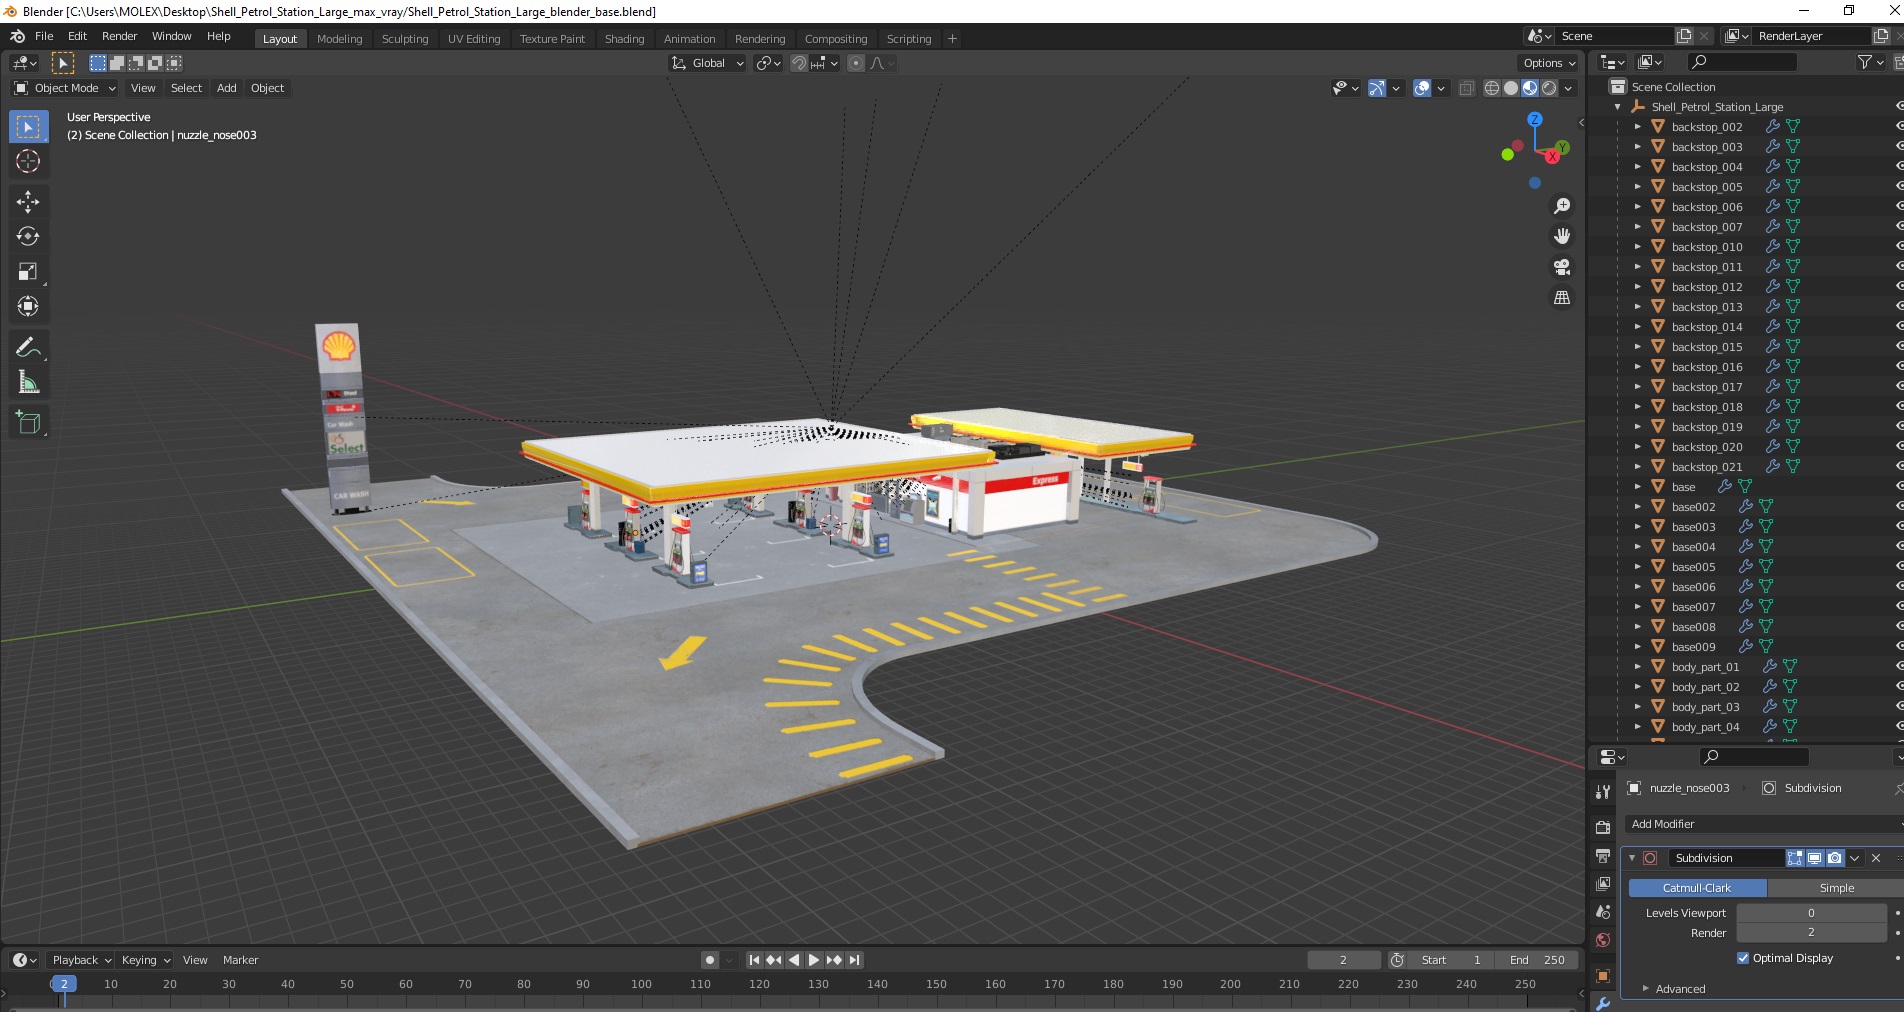Open the Object properties tab
The image size is (1904, 1012).
click(x=1603, y=976)
